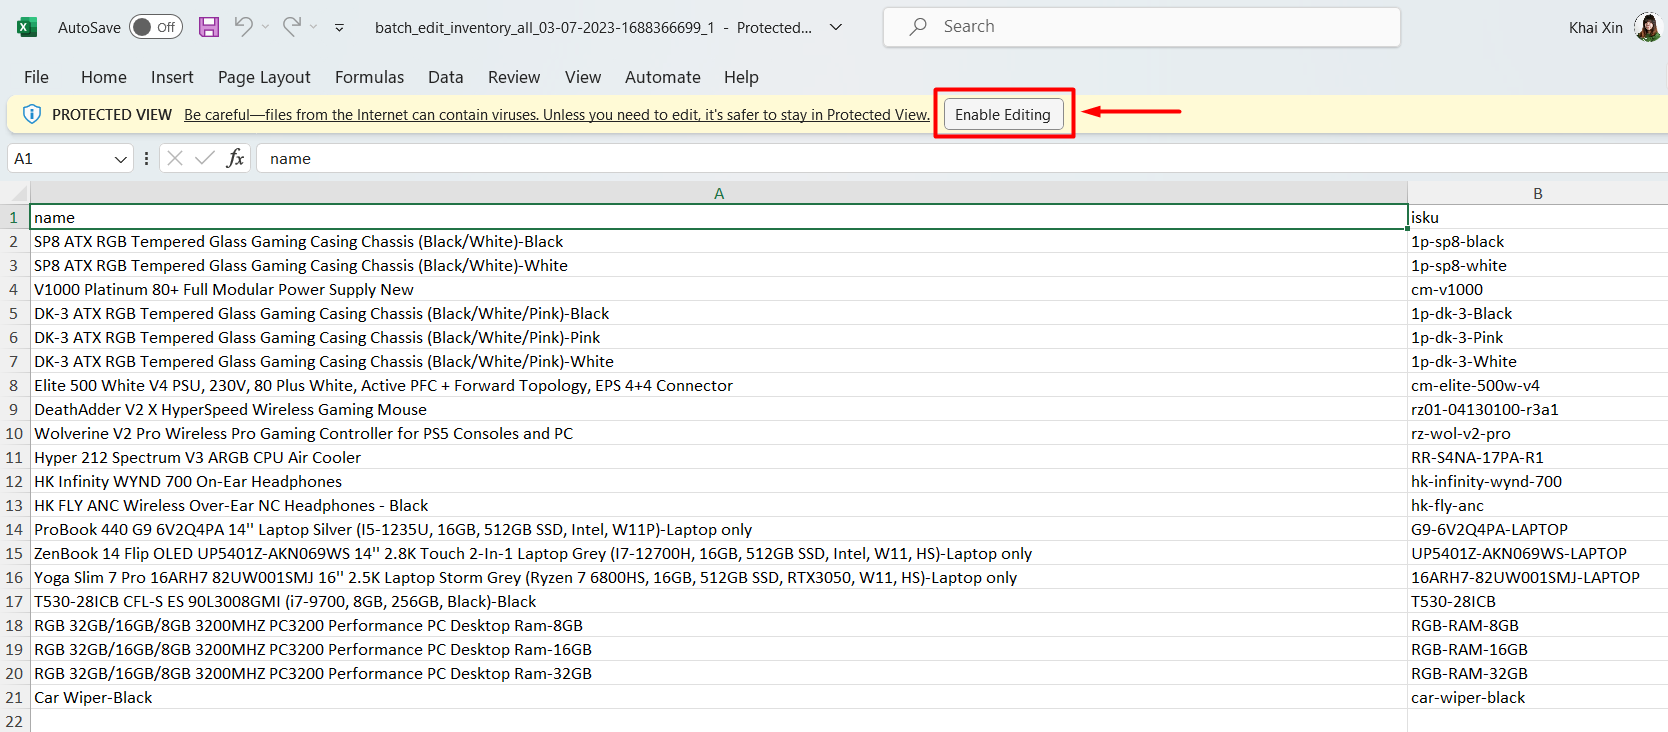Click the Protected View warning link
Screen dimensions: 1668x732
click(556, 115)
